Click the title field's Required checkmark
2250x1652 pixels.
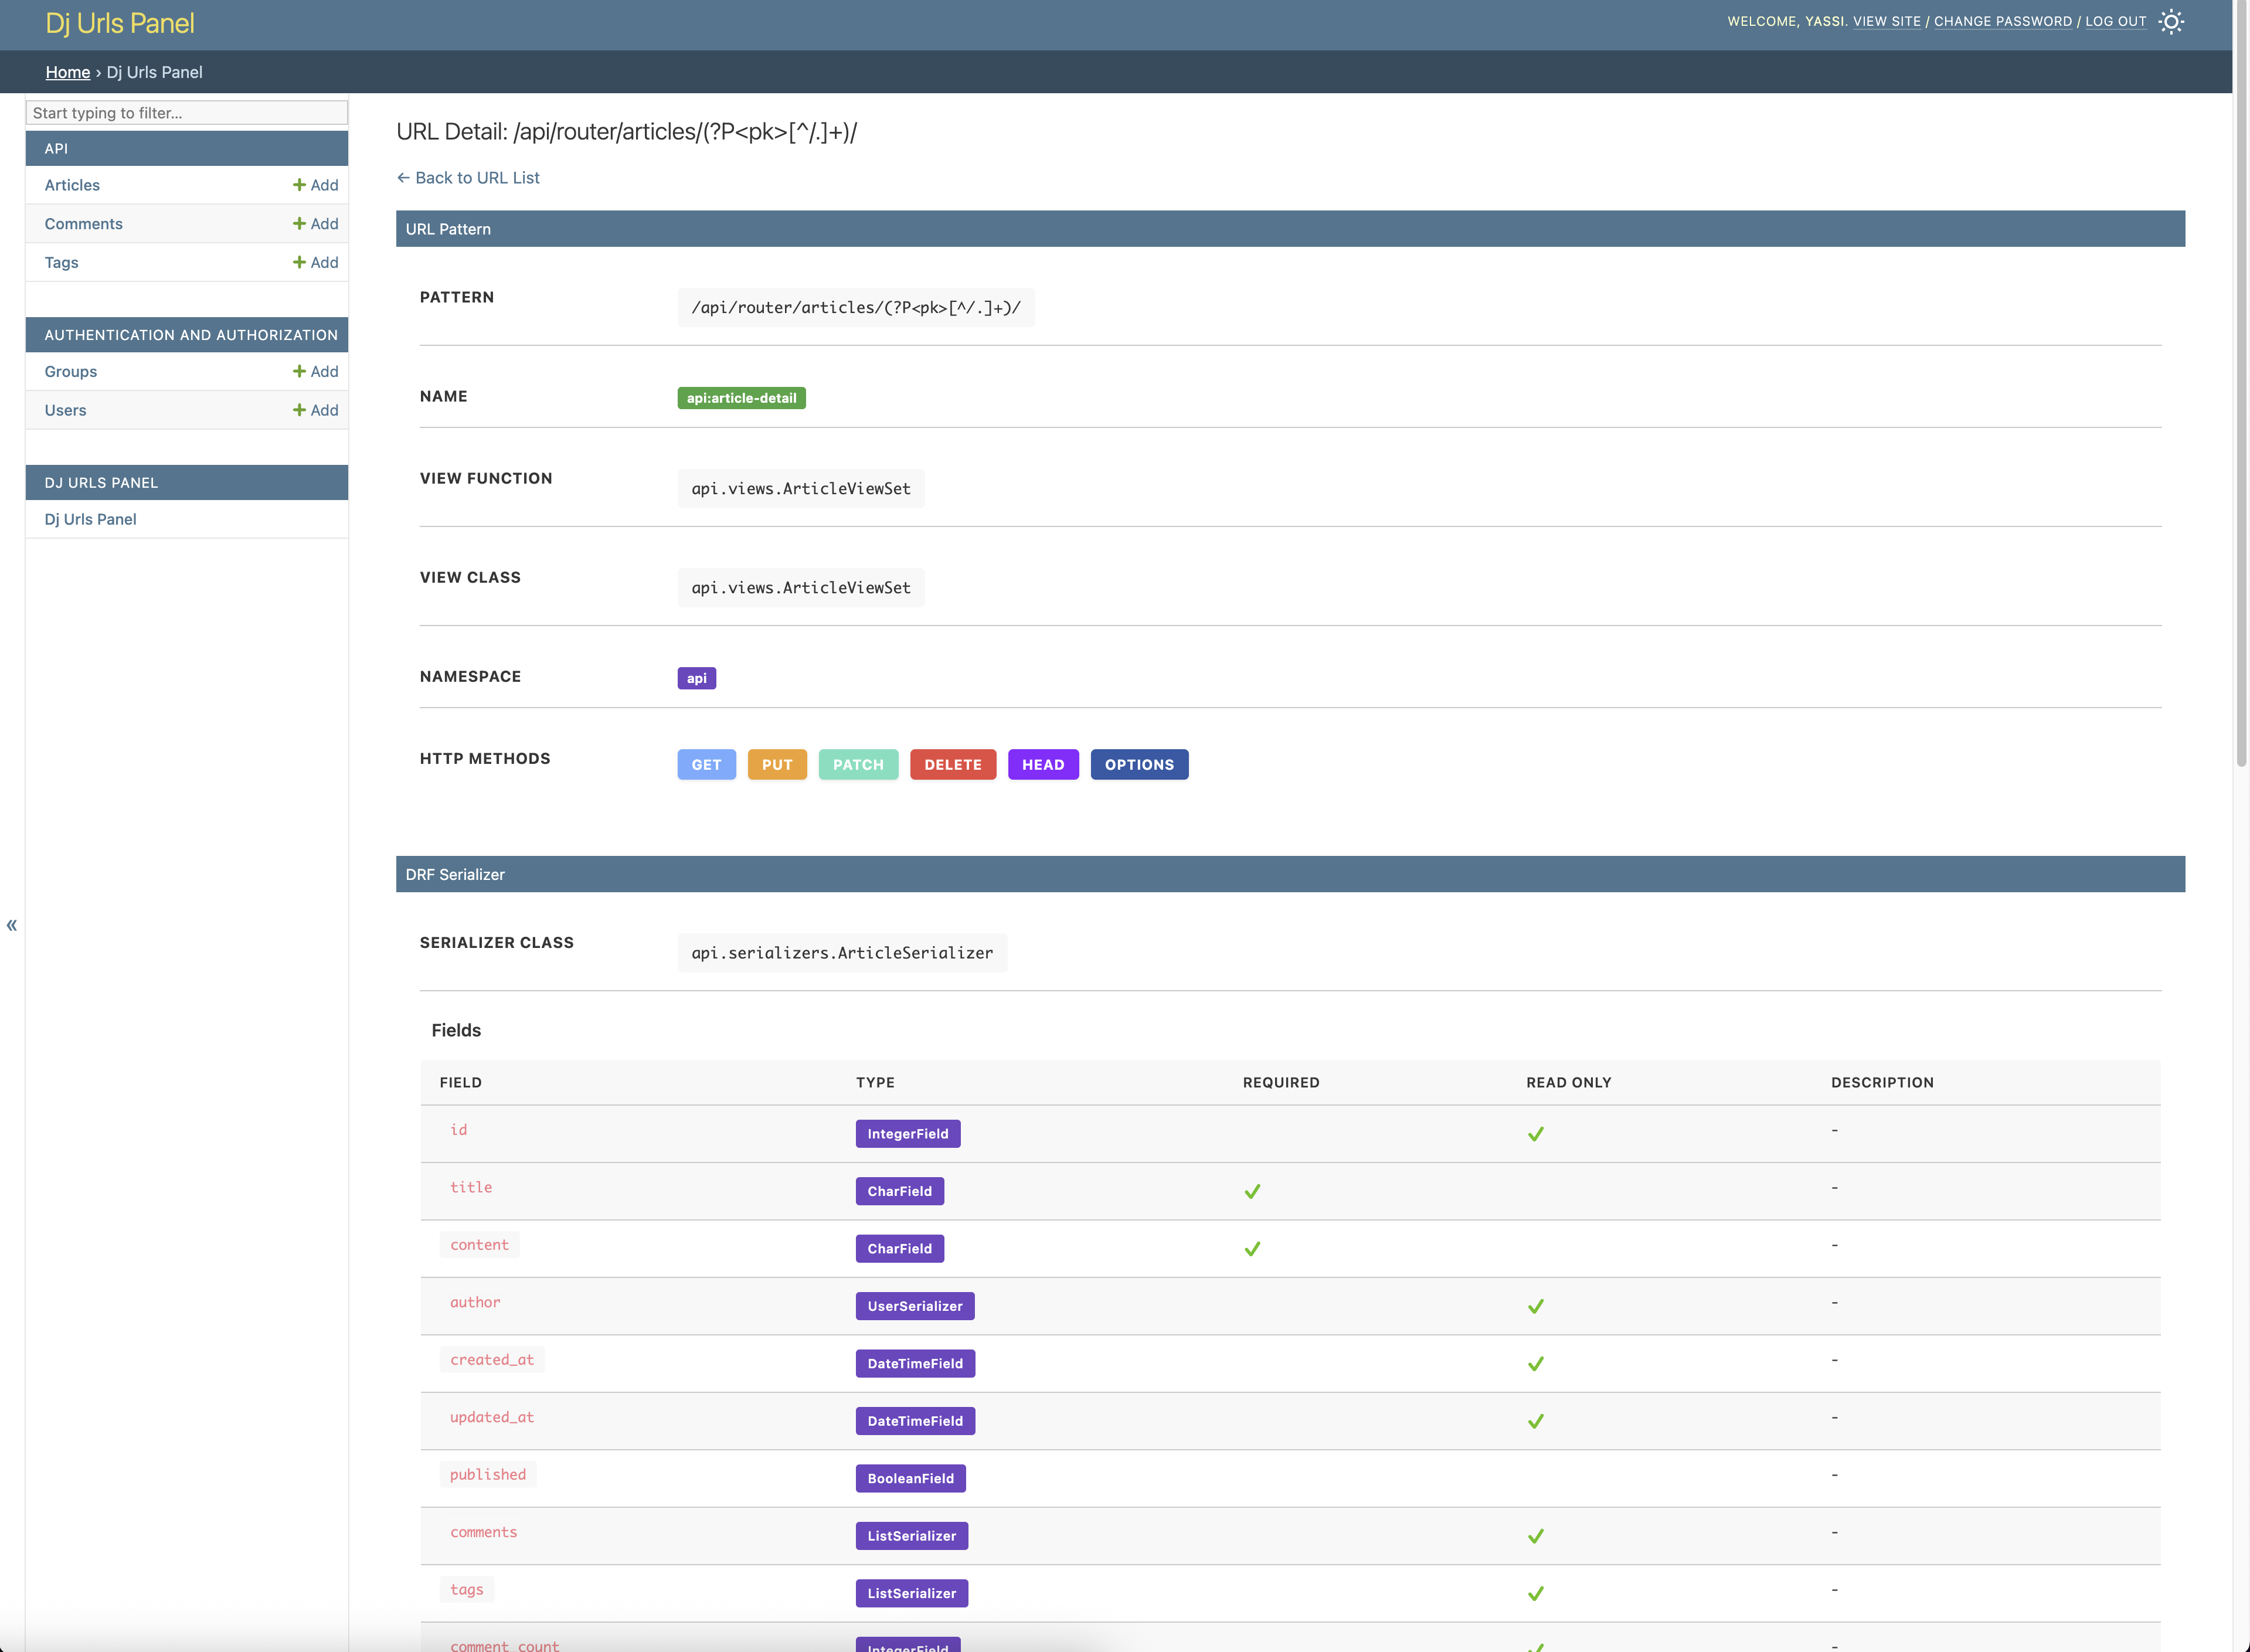[1252, 1191]
